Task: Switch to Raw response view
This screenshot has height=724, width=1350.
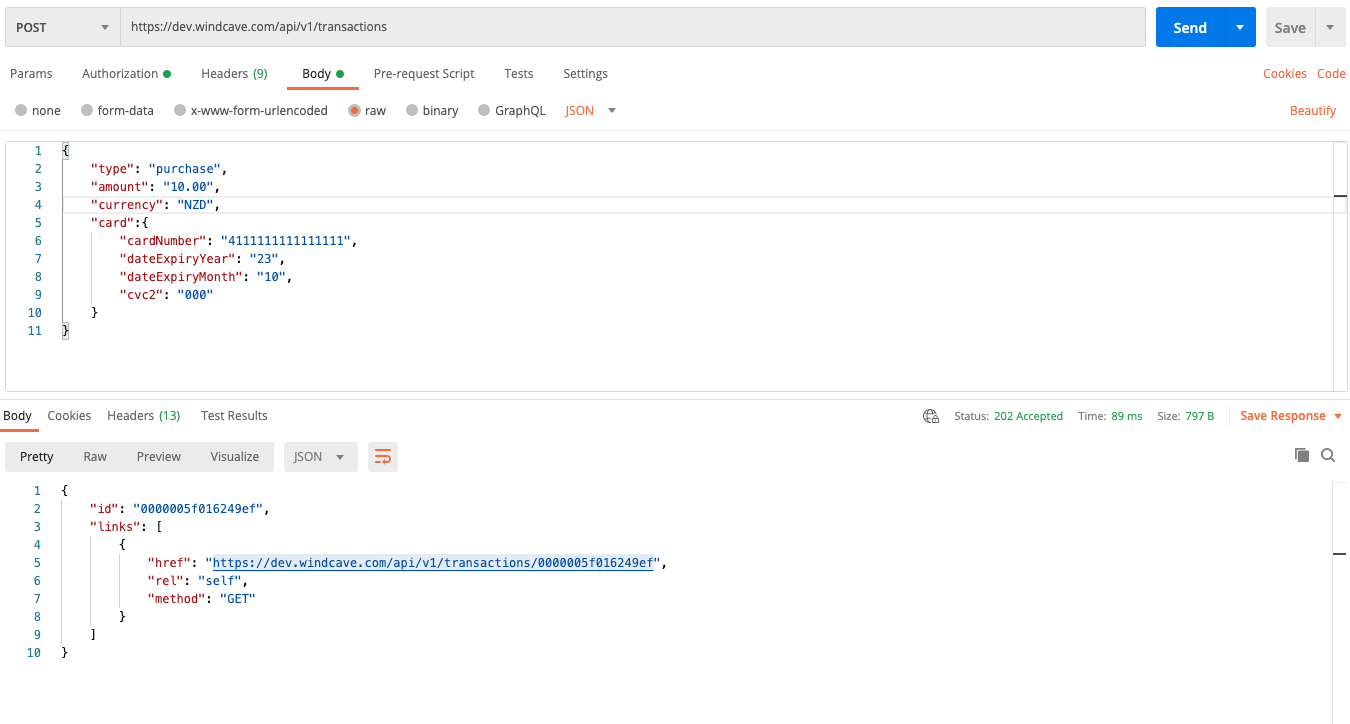Action: click(x=95, y=457)
